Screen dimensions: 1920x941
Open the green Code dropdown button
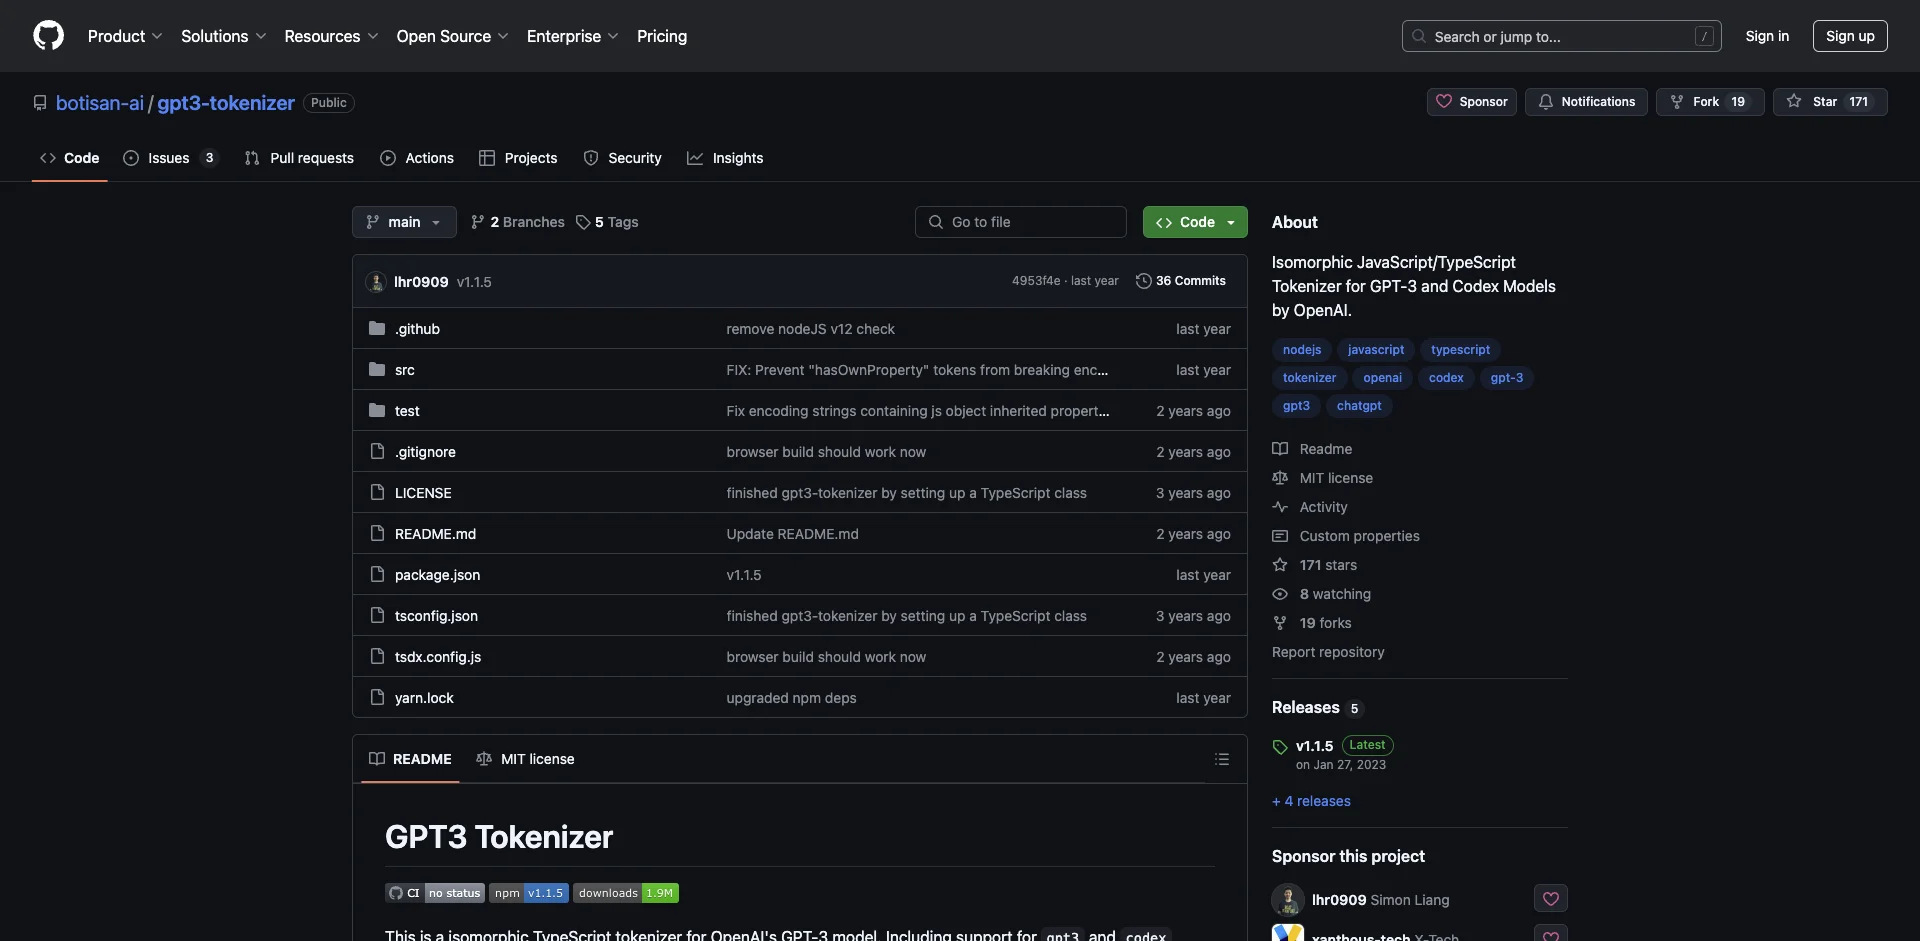pyautogui.click(x=1195, y=222)
